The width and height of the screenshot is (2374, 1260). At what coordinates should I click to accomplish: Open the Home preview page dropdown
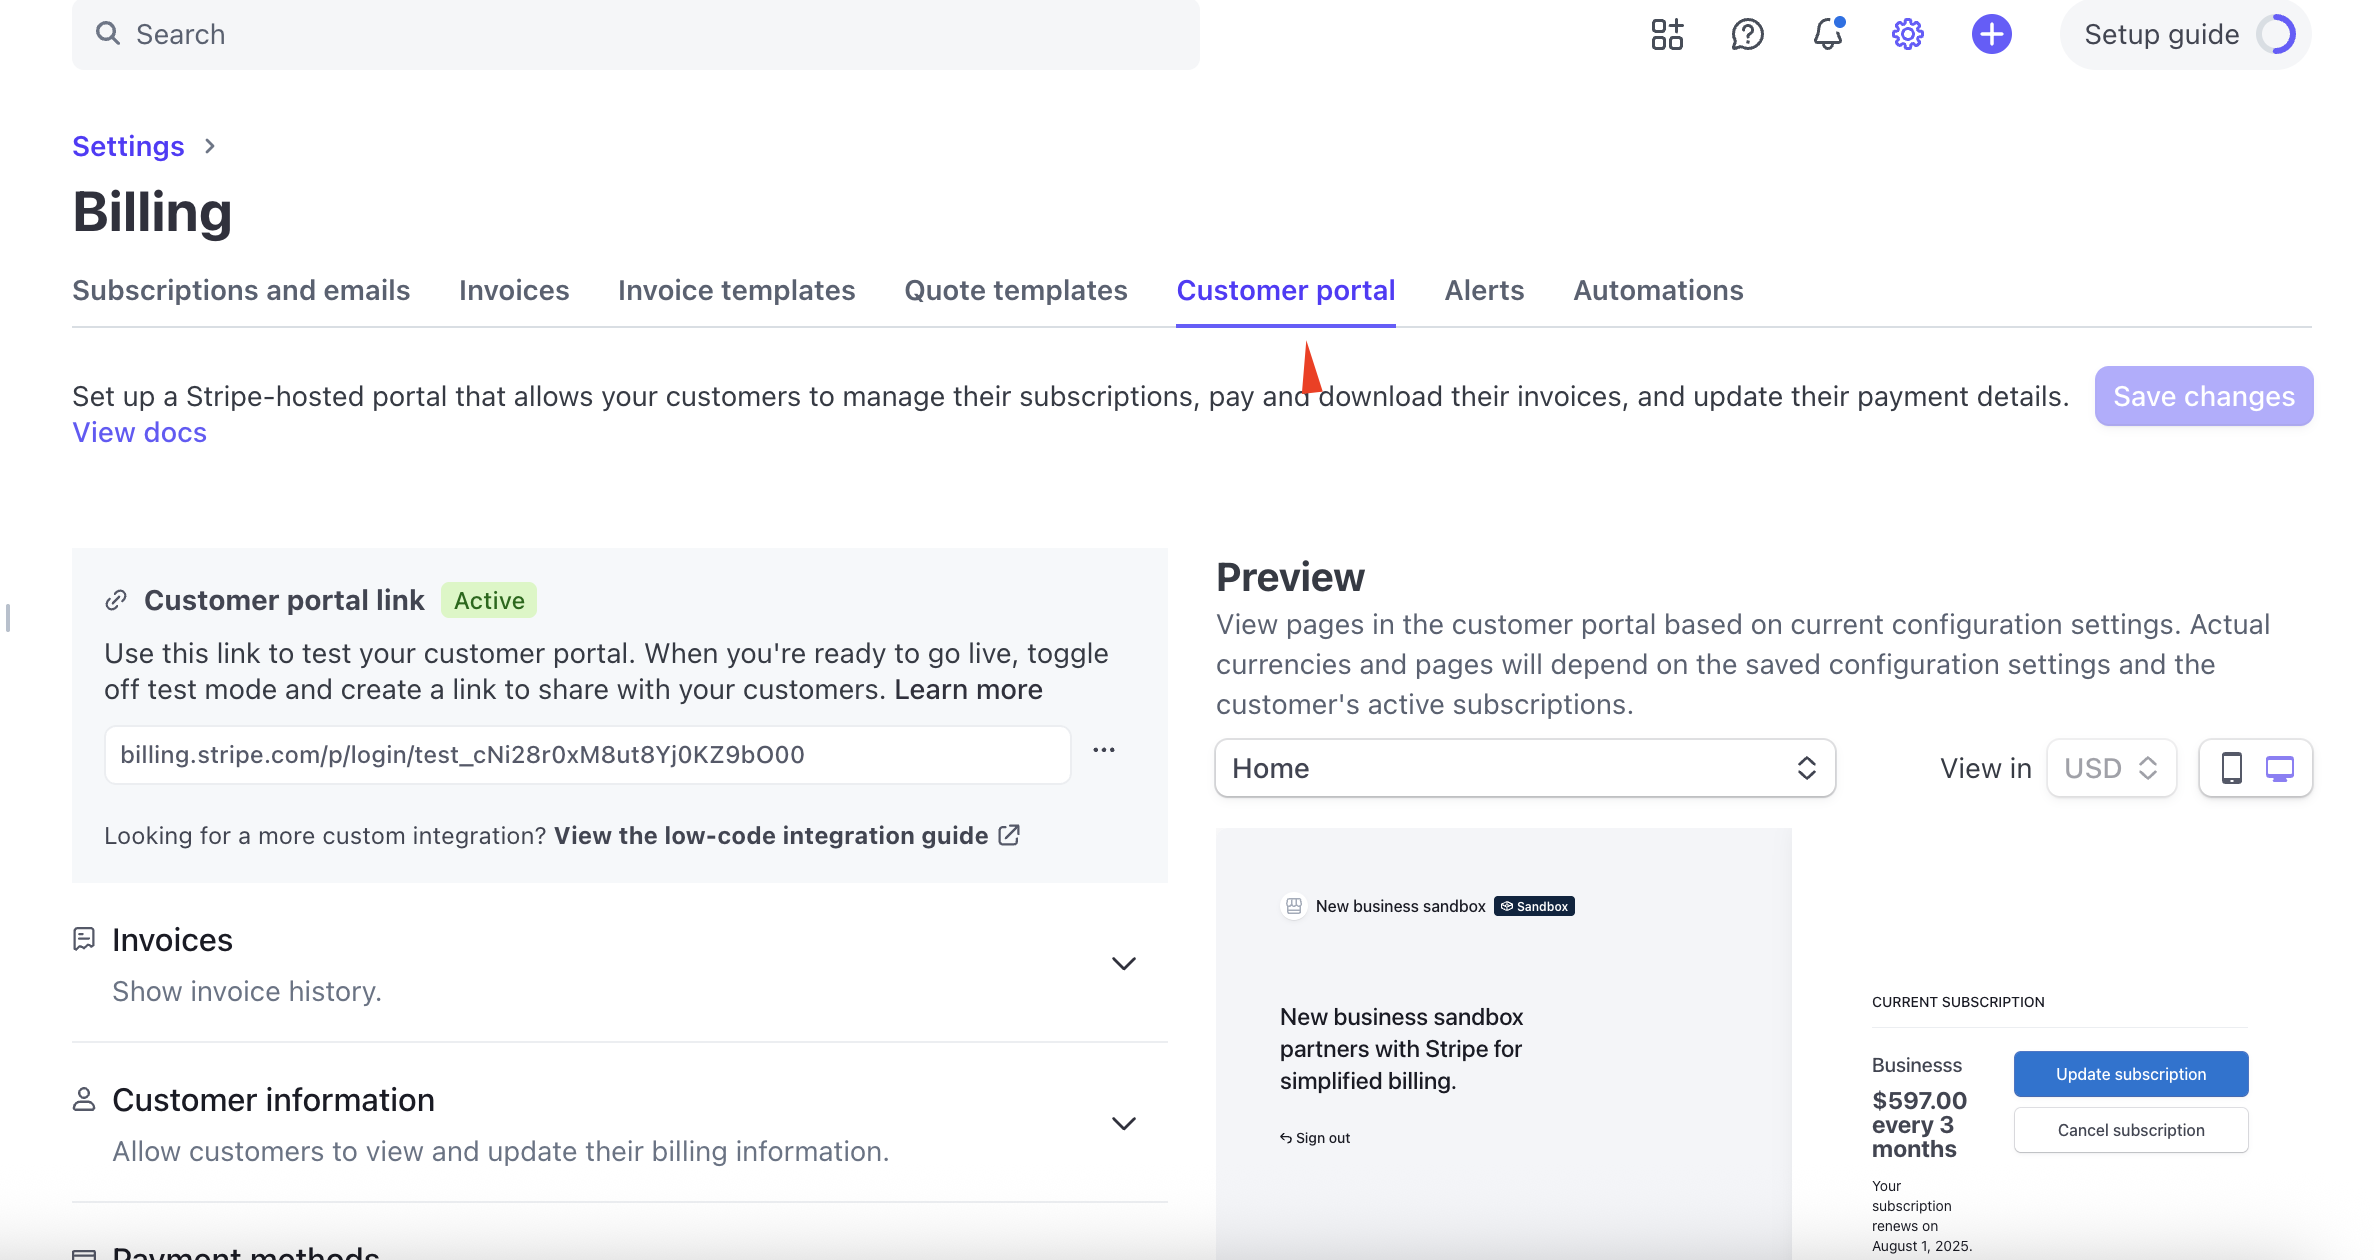[x=1525, y=768]
